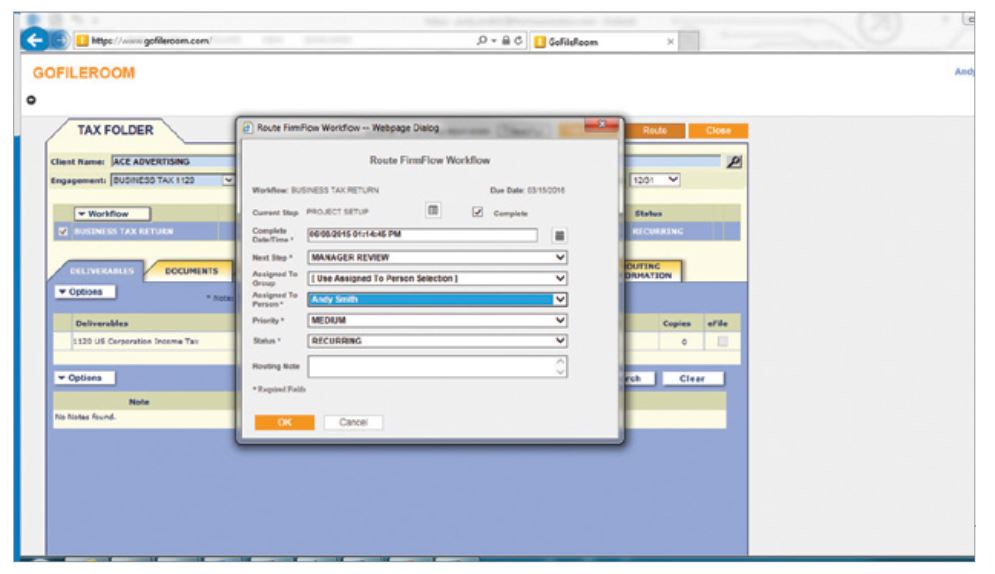The image size is (995, 574).
Task: Uncheck the BUSINESS TAX RETURN workflow checkbox
Action: [63, 232]
